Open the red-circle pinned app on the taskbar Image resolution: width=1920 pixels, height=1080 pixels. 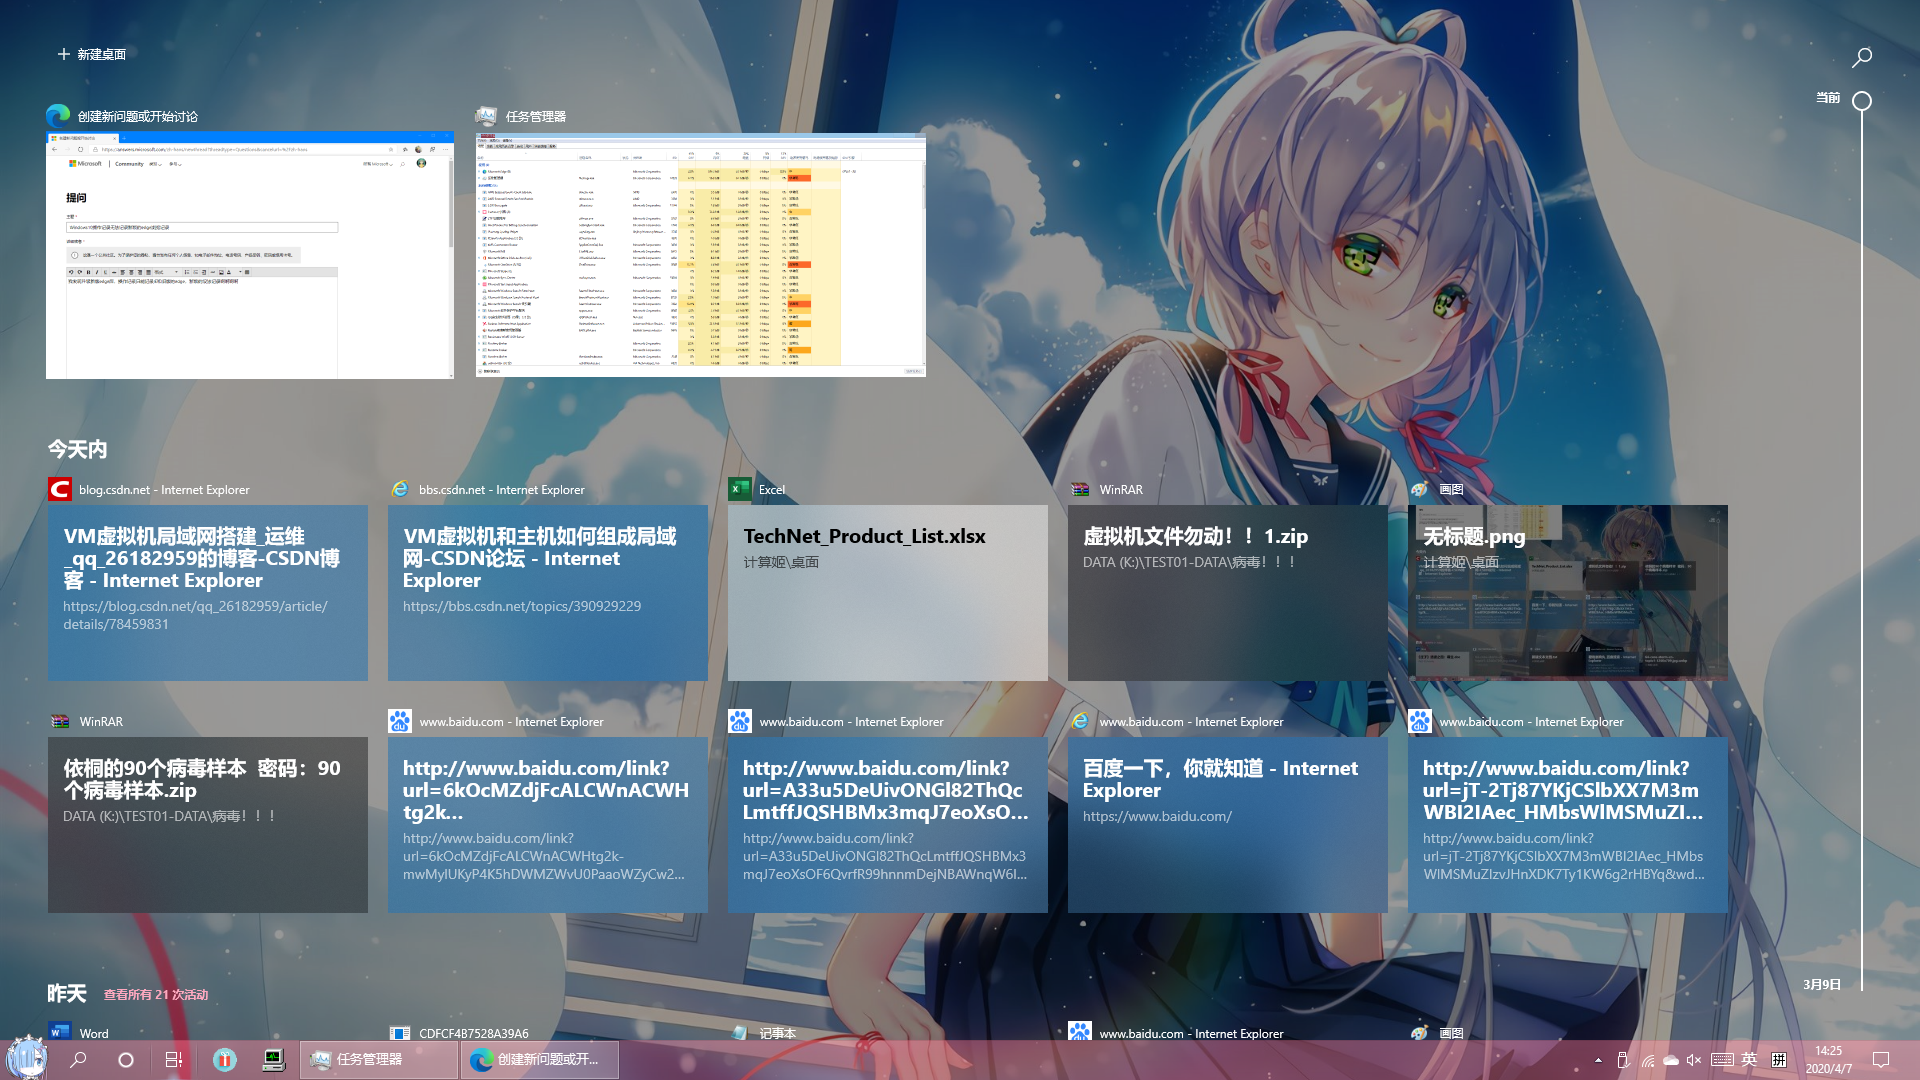pos(225,1060)
